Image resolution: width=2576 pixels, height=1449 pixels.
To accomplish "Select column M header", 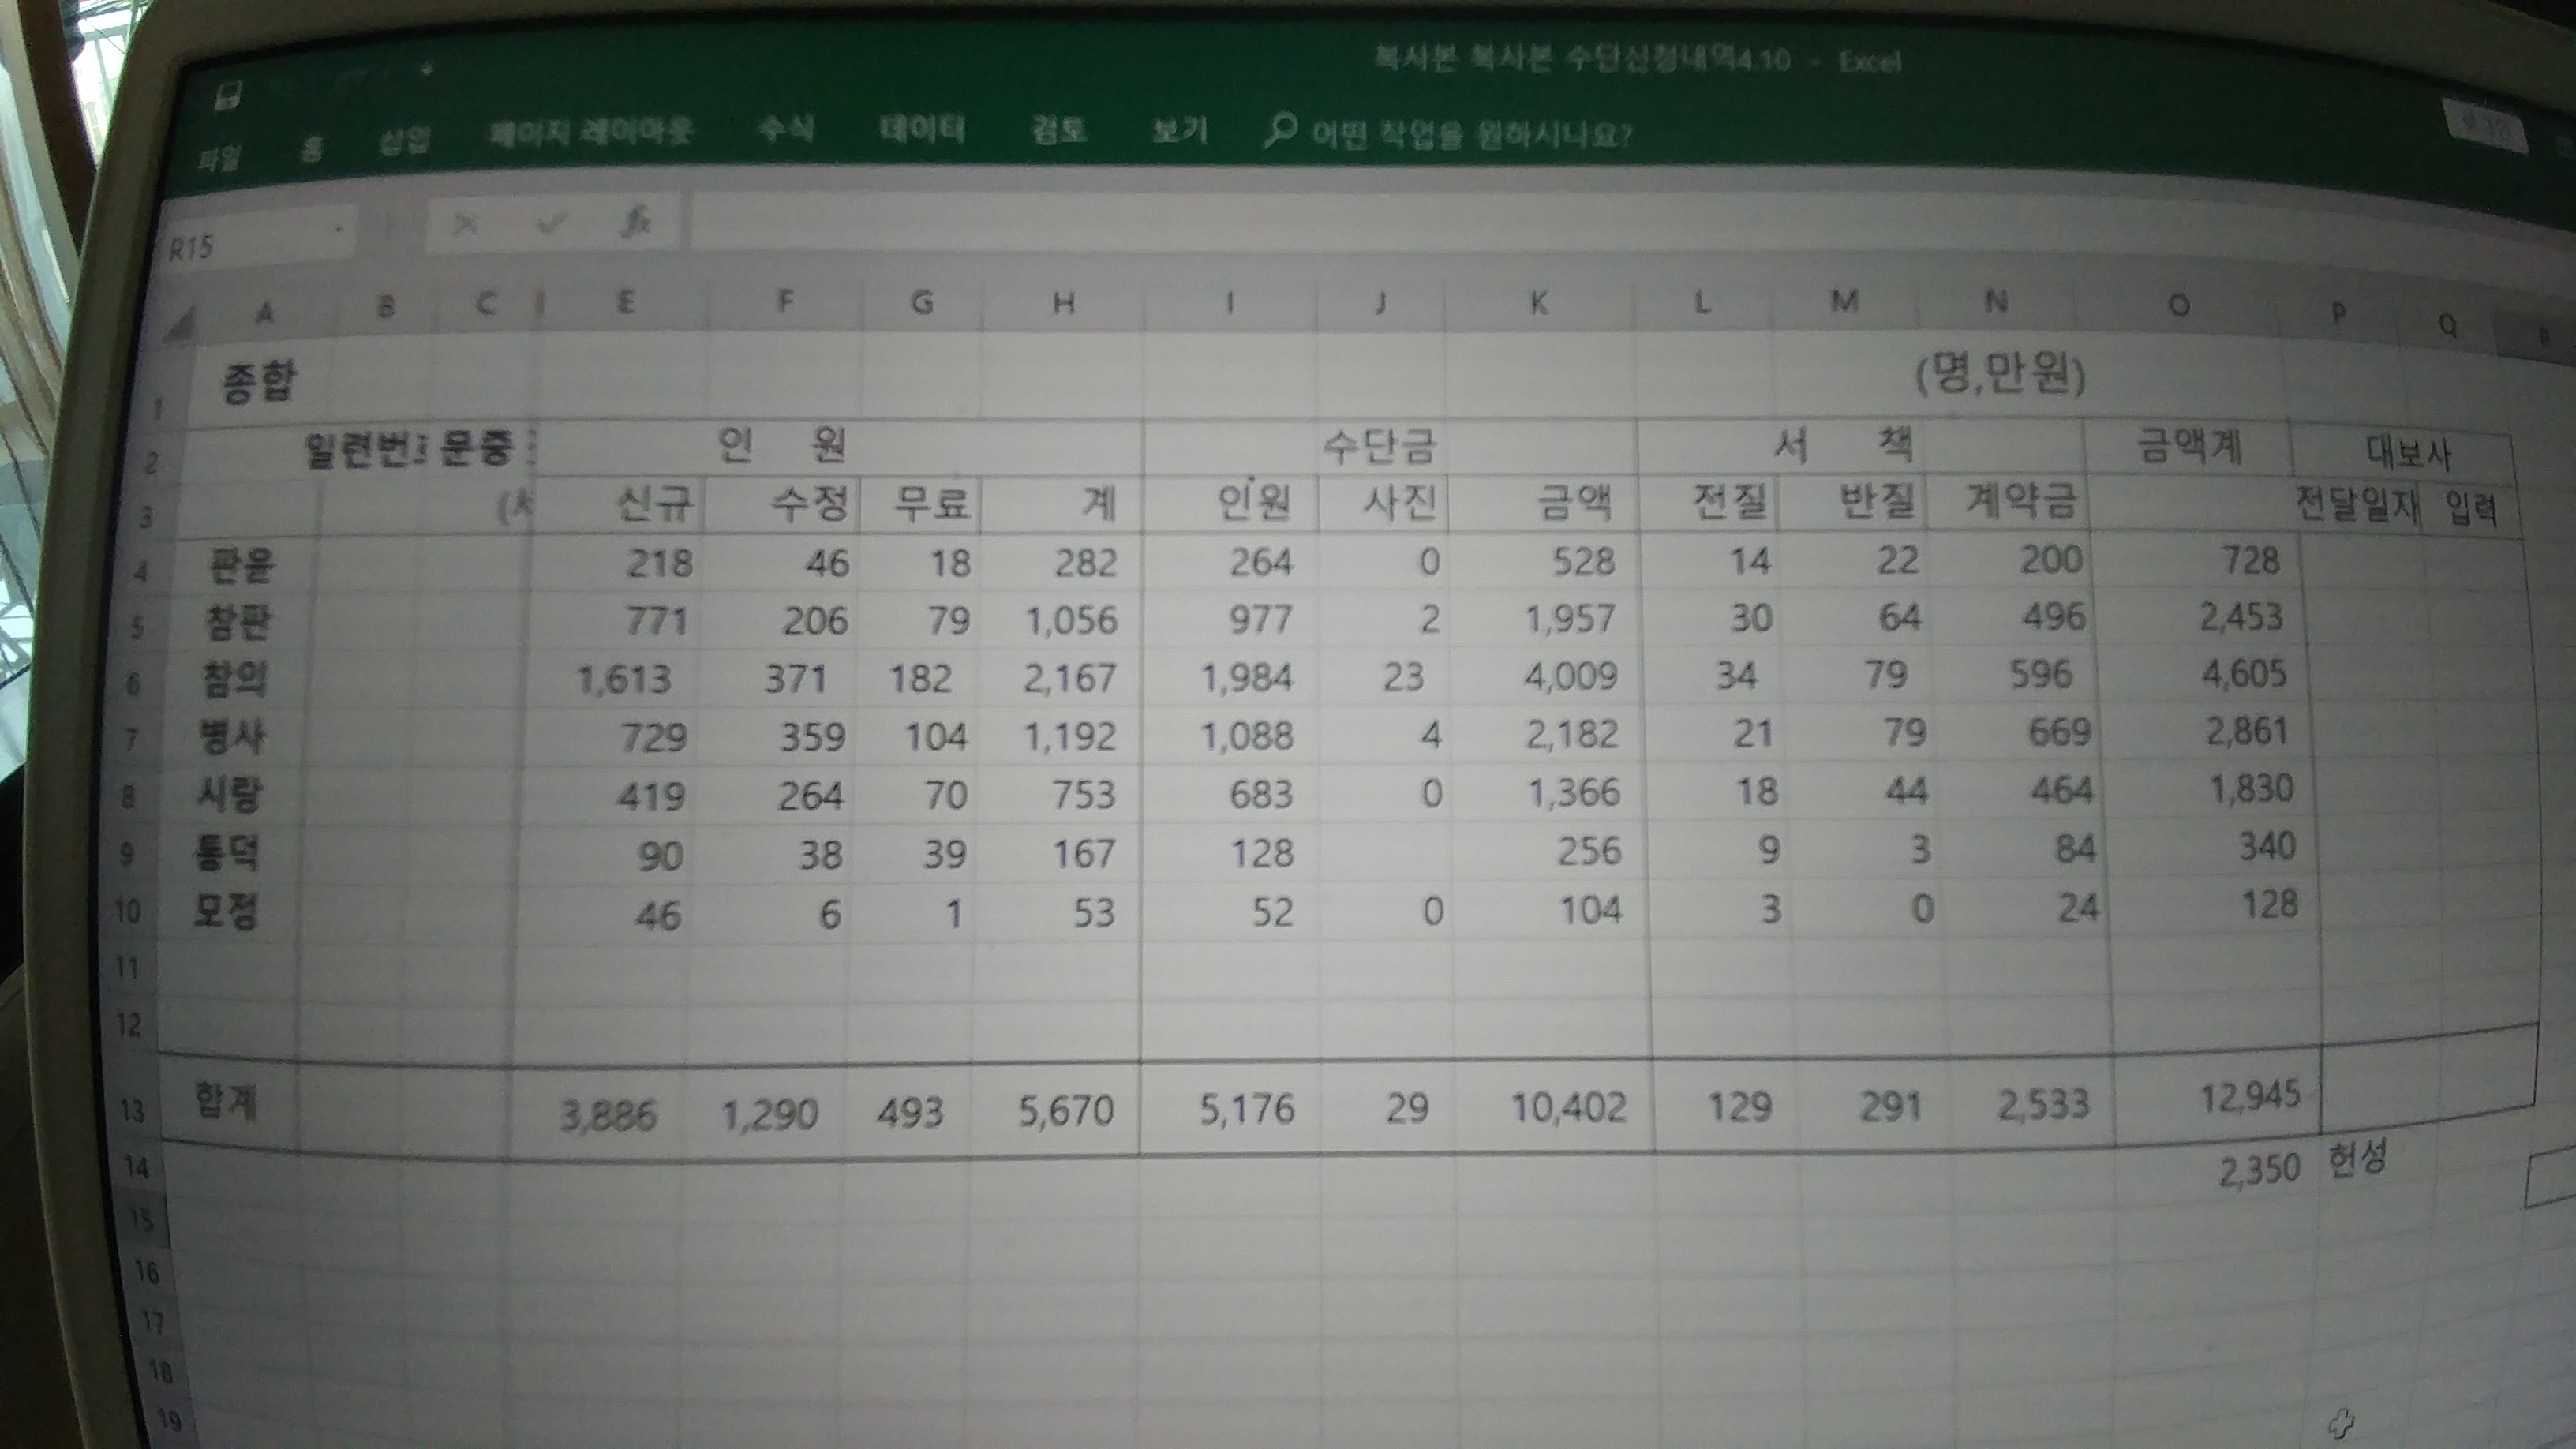I will coord(1845,301).
